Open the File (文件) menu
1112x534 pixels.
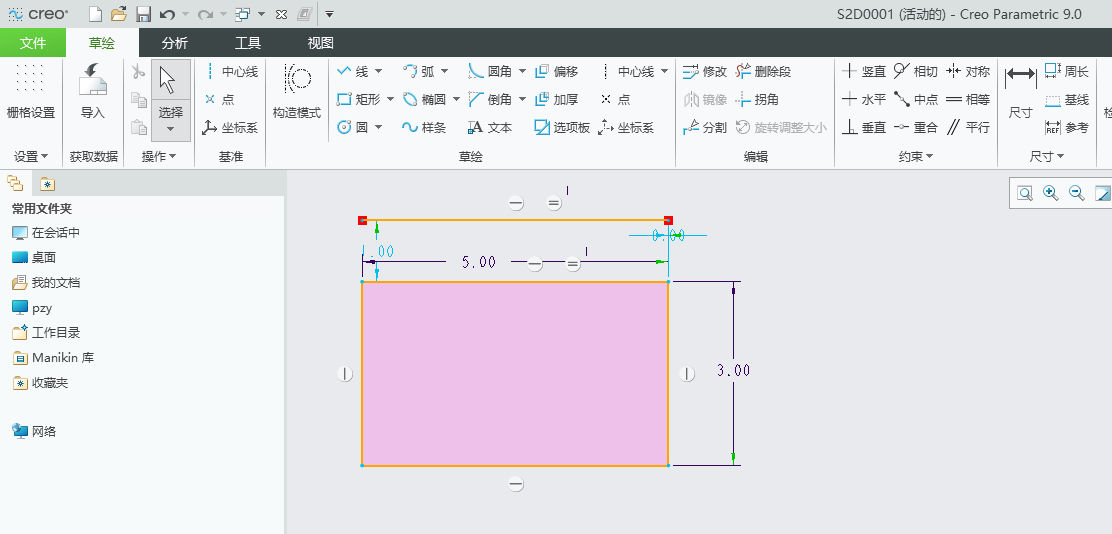point(33,43)
